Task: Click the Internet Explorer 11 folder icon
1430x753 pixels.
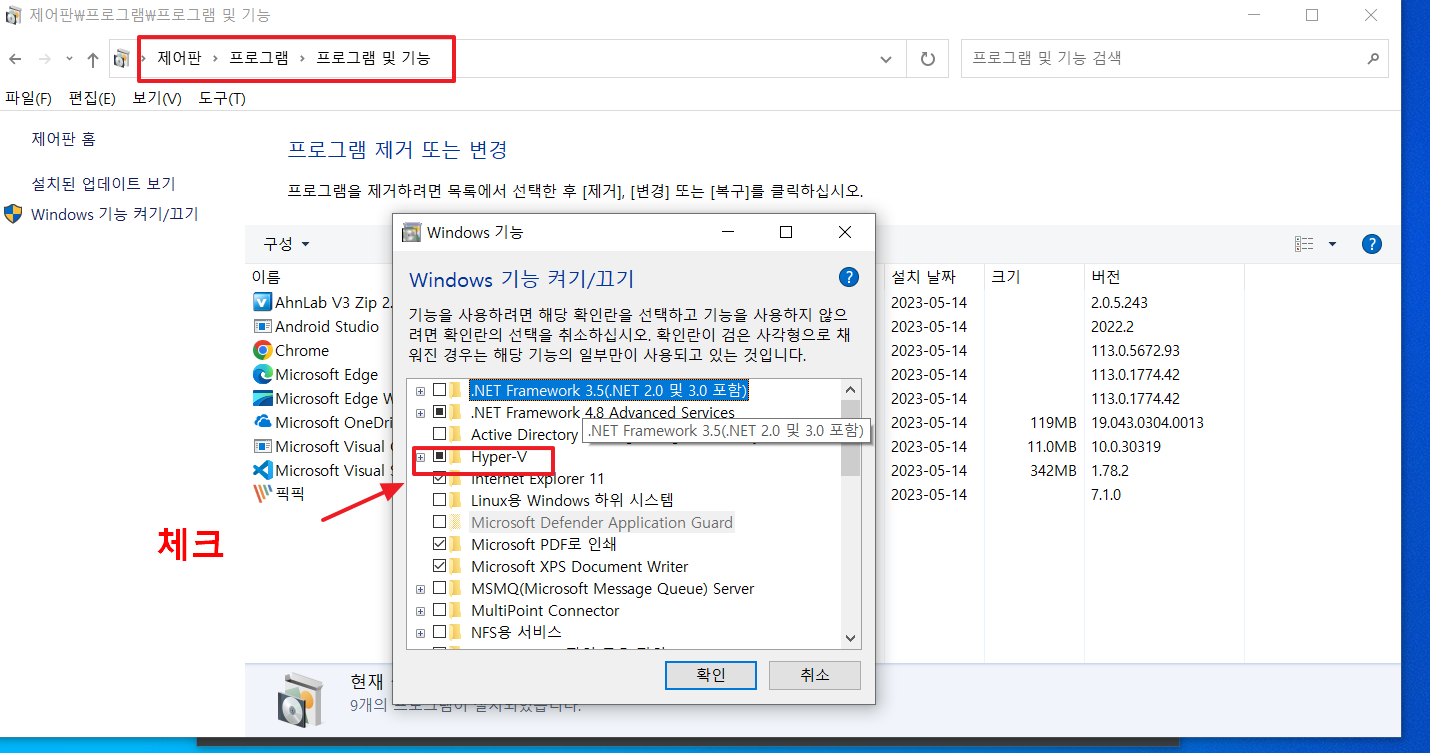Action: point(456,479)
